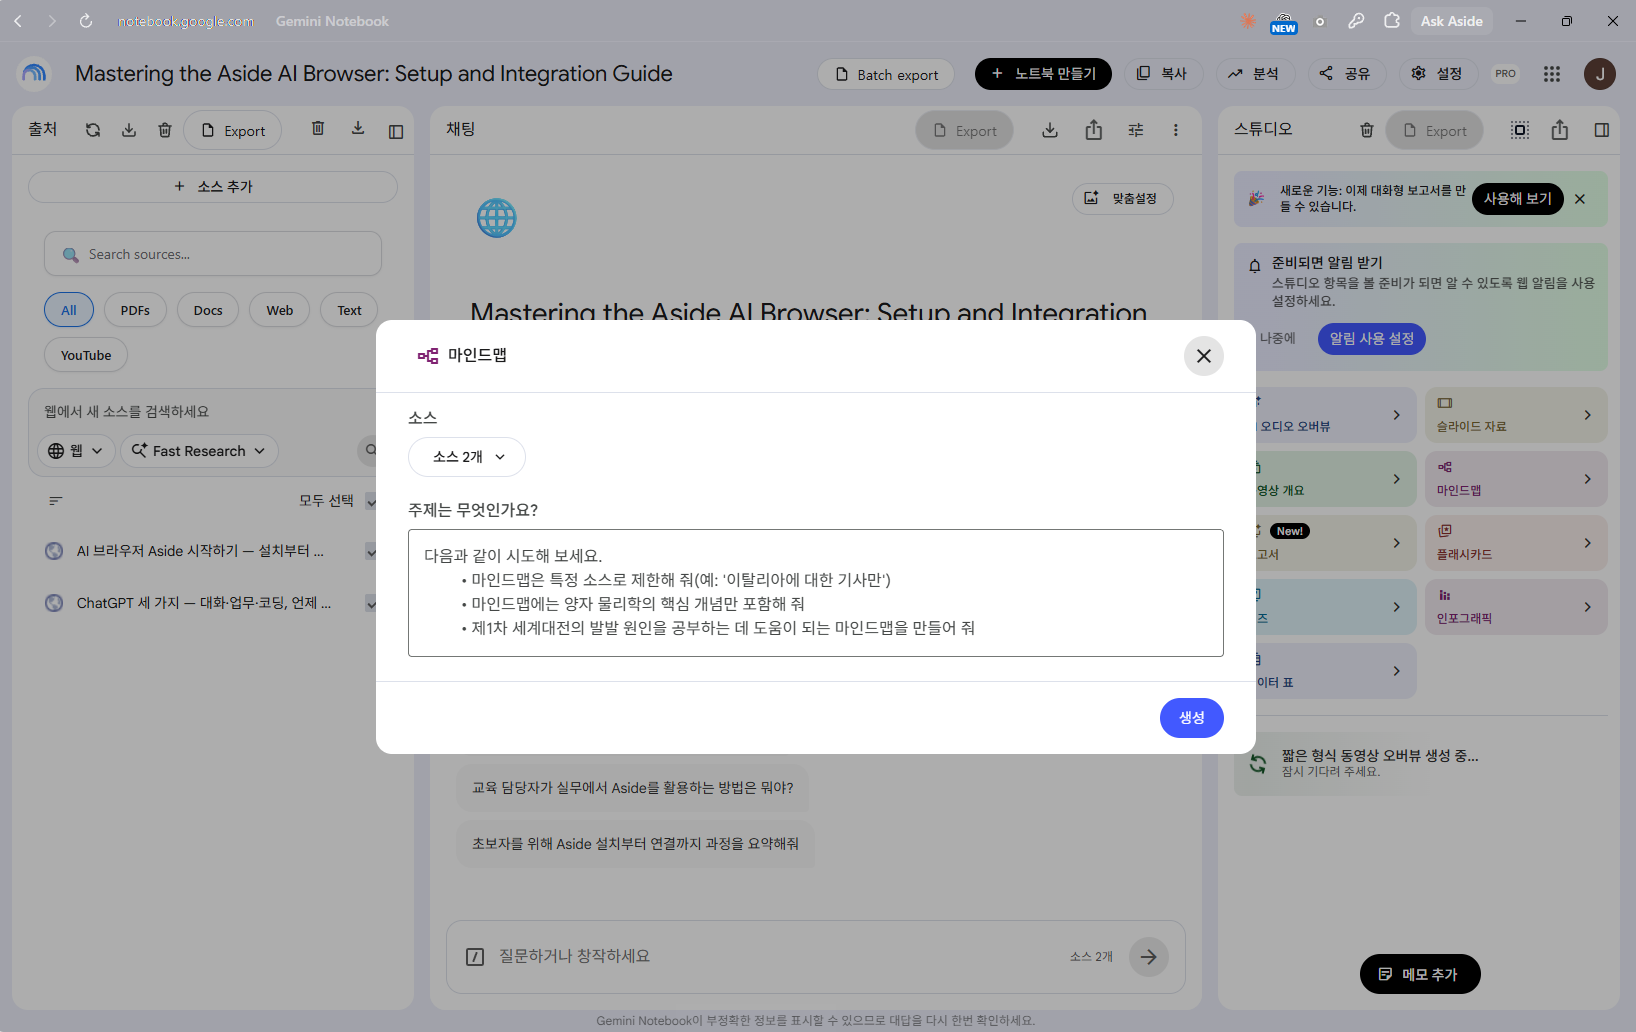Image resolution: width=1636 pixels, height=1032 pixels.
Task: Open the Google apps grid
Action: [x=1551, y=74]
